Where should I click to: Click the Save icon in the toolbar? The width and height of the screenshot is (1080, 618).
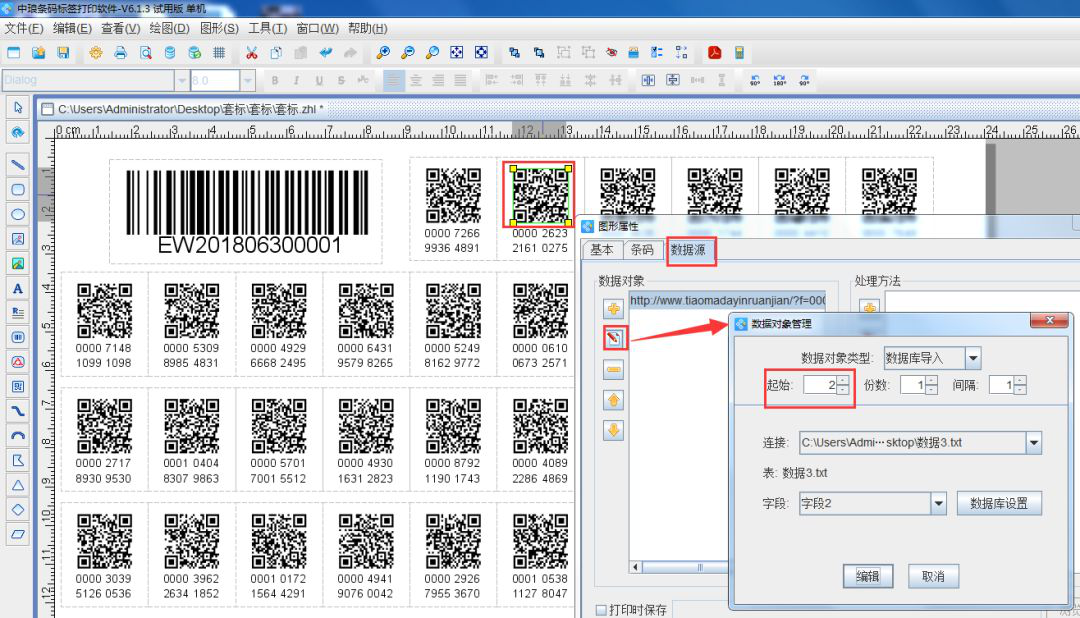pos(63,53)
